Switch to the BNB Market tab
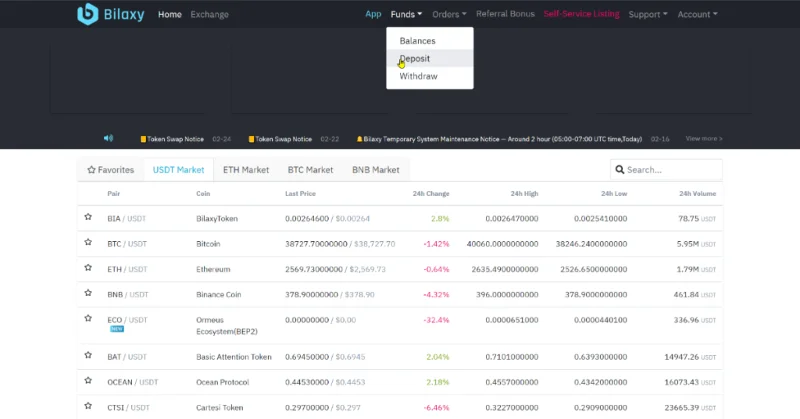800x419 pixels. 376,169
